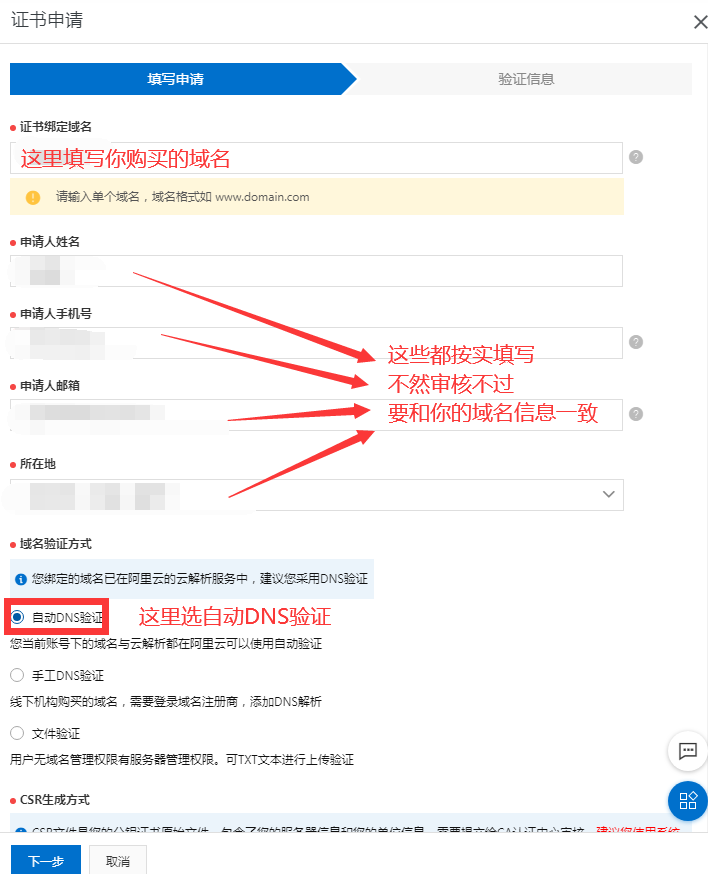
Task: Click the blue info icon in DNS notice
Action: [21, 579]
